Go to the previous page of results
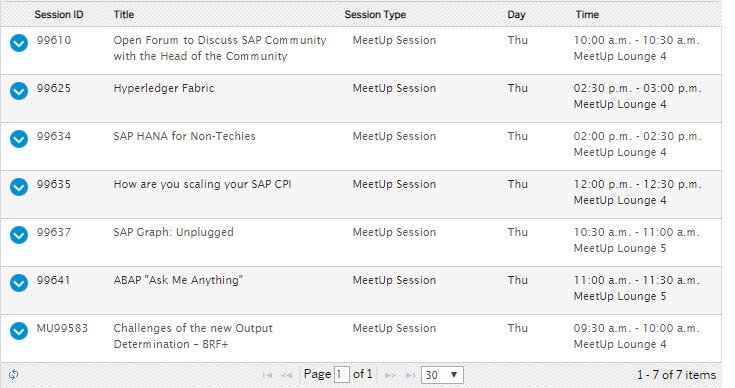Screen dimensions: 735x388 pos(286,375)
